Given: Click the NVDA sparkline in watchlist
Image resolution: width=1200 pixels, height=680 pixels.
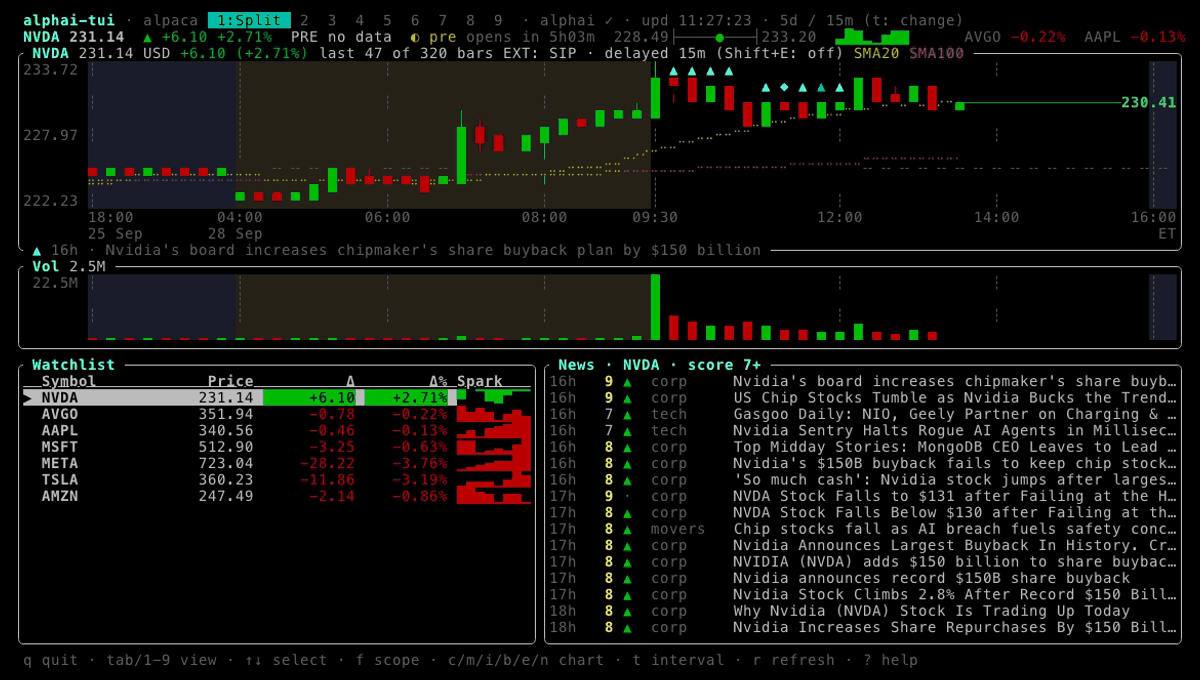Looking at the screenshot, I should click(493, 397).
